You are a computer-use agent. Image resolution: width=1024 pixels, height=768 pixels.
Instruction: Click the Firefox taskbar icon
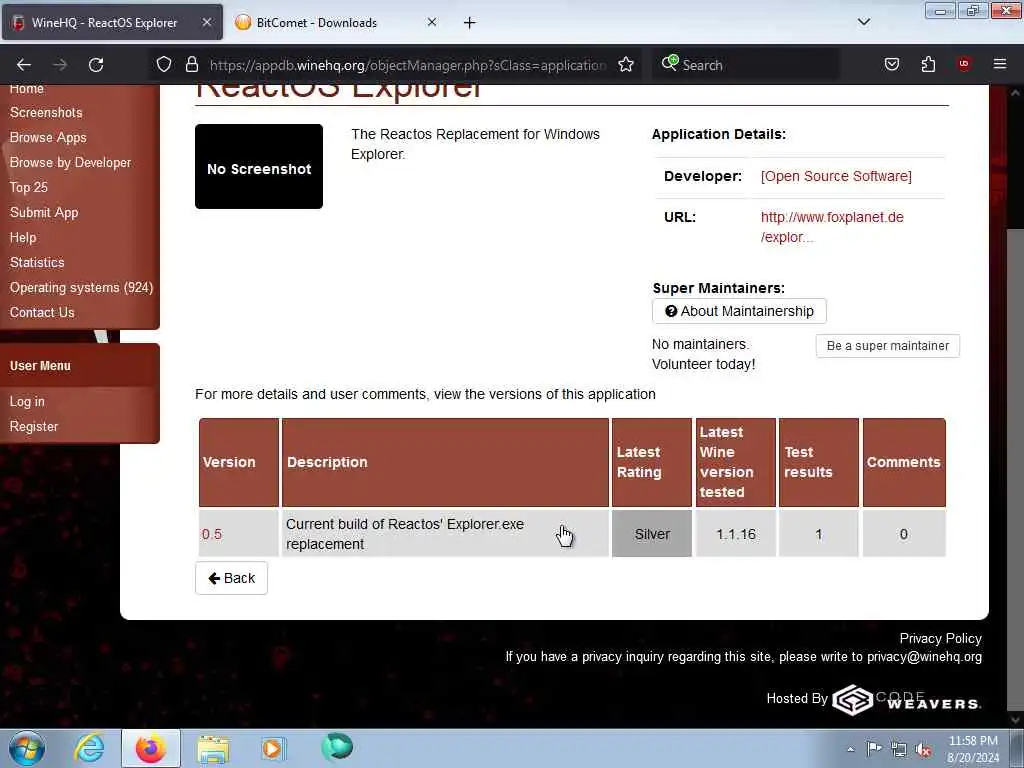click(x=151, y=748)
